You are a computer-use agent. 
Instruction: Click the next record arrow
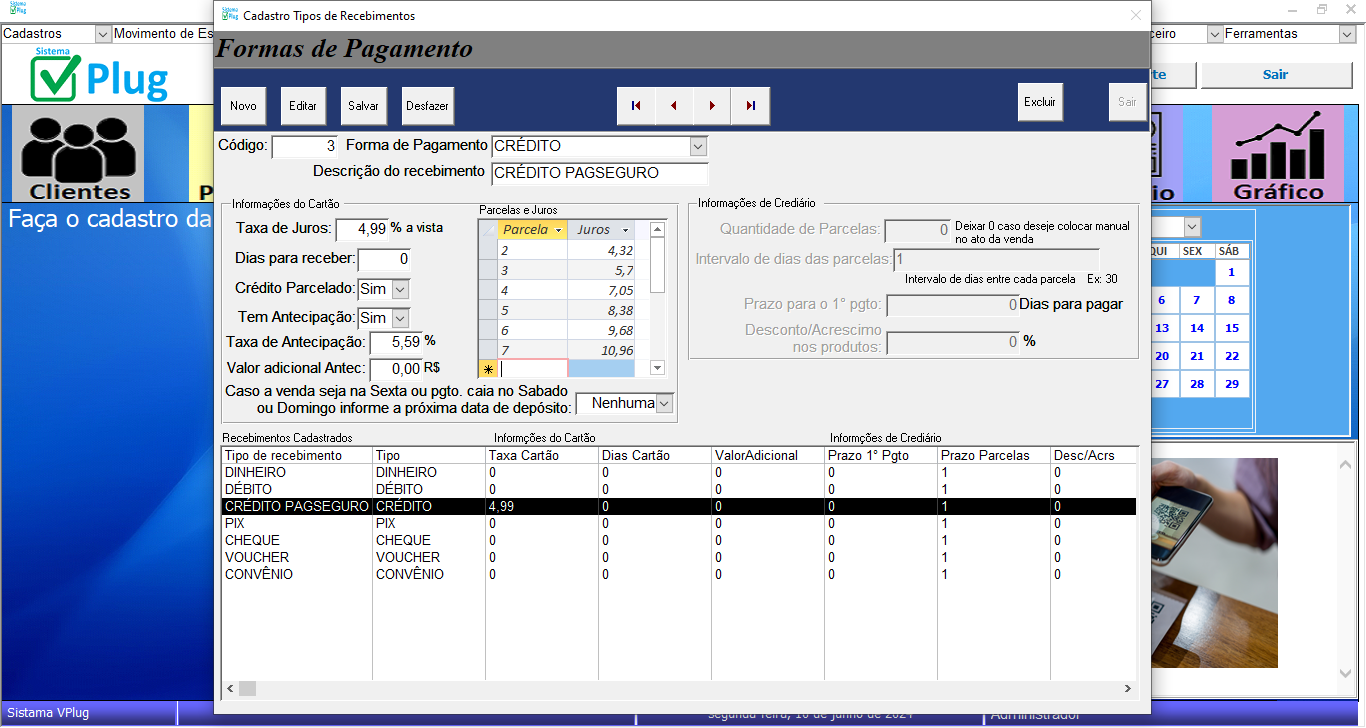coord(712,105)
